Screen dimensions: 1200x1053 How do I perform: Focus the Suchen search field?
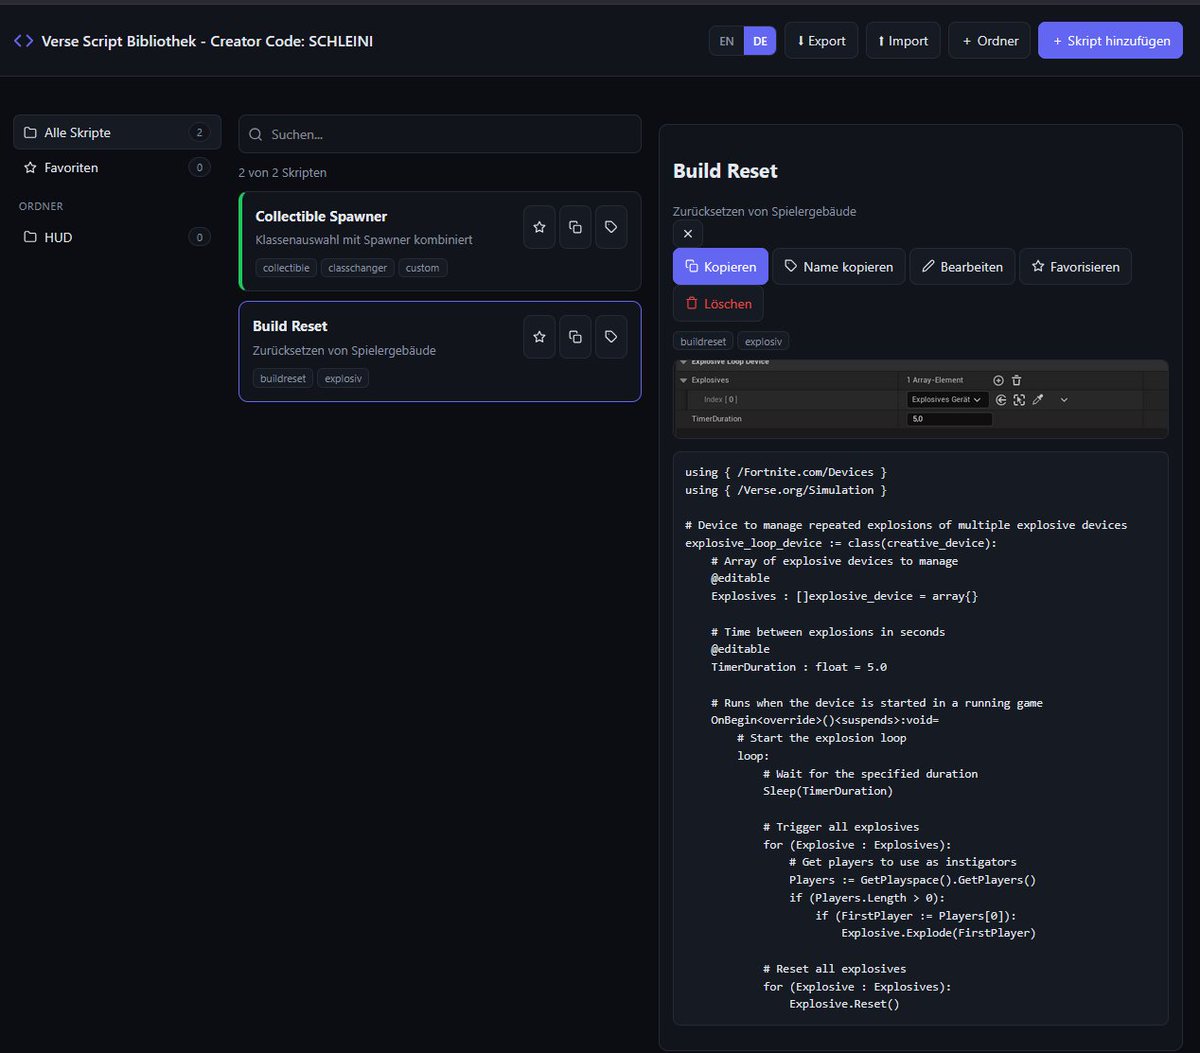pos(440,134)
